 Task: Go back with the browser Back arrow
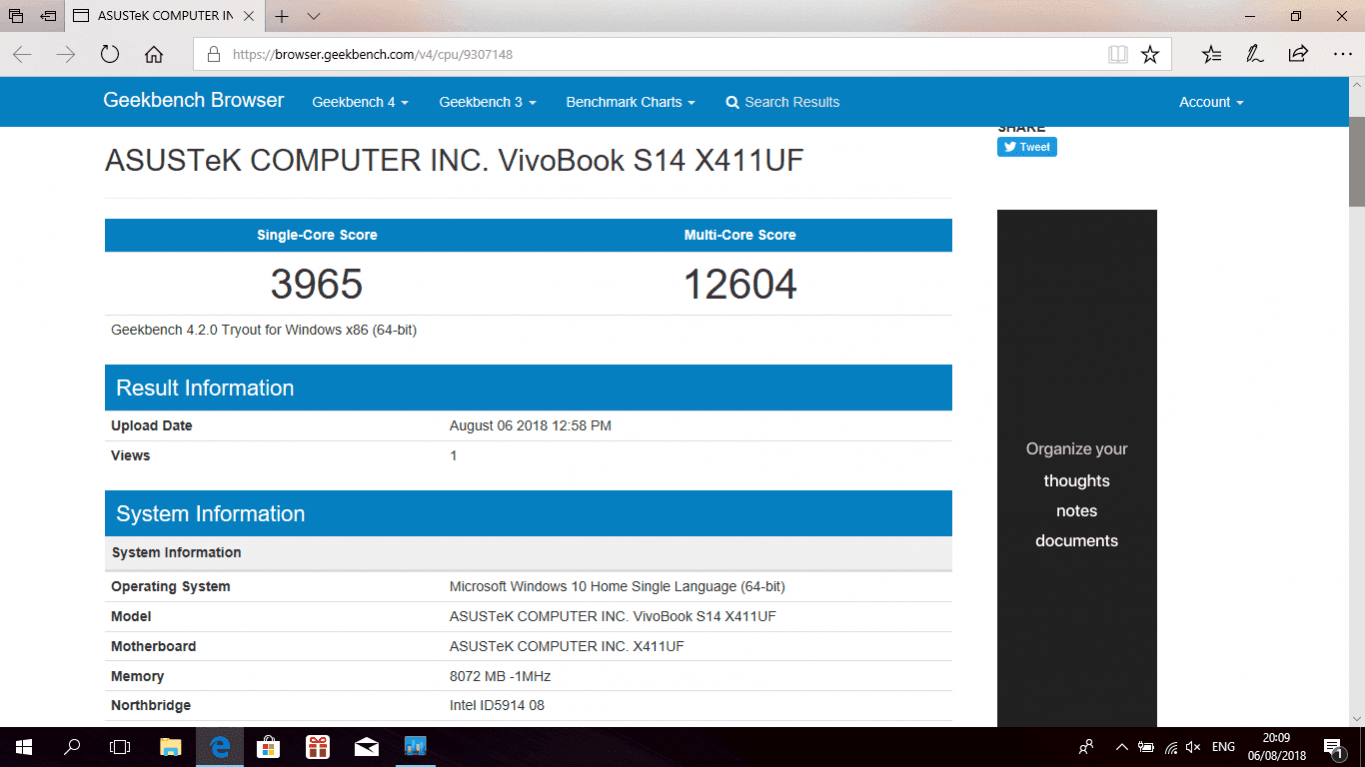click(22, 55)
